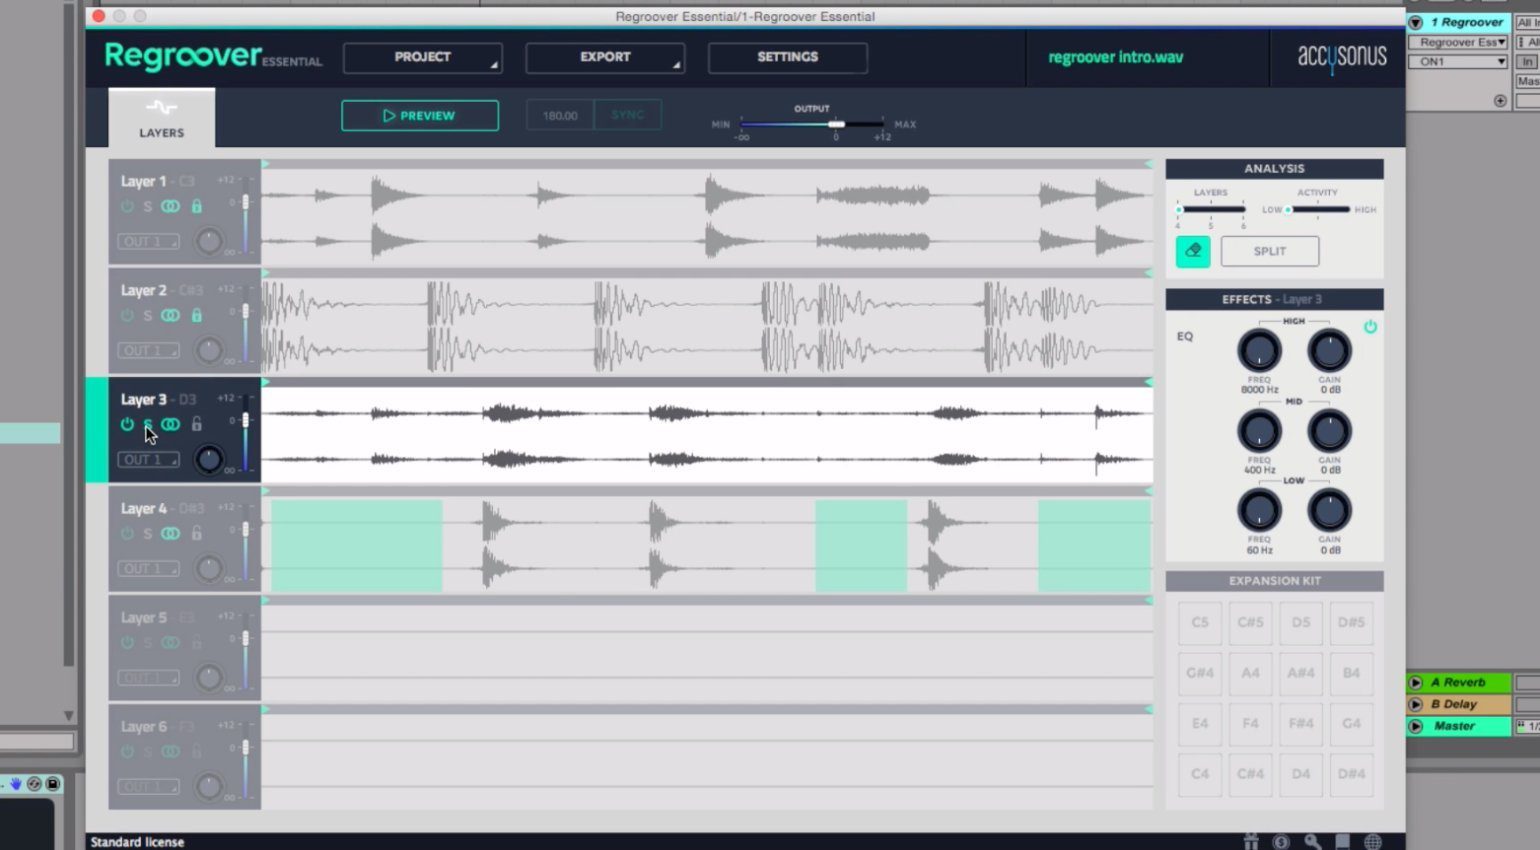Screen dimensions: 1540x850
Task: Click the OUTPUT level slider
Action: tap(811, 124)
